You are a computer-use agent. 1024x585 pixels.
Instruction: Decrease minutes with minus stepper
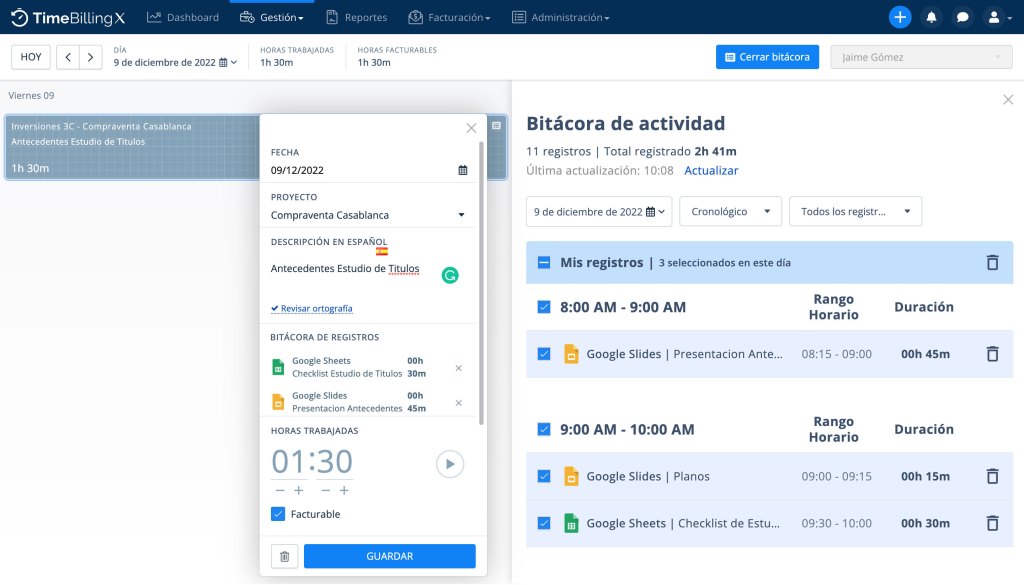(x=325, y=490)
